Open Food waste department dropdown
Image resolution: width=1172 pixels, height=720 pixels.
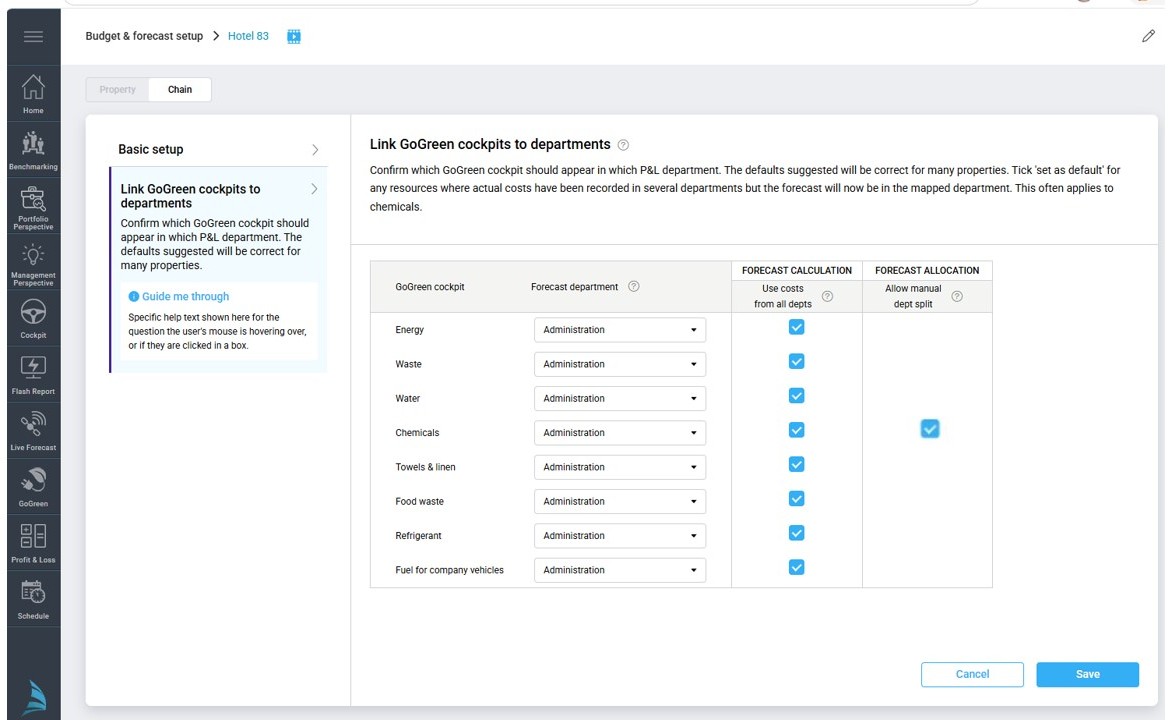click(620, 502)
